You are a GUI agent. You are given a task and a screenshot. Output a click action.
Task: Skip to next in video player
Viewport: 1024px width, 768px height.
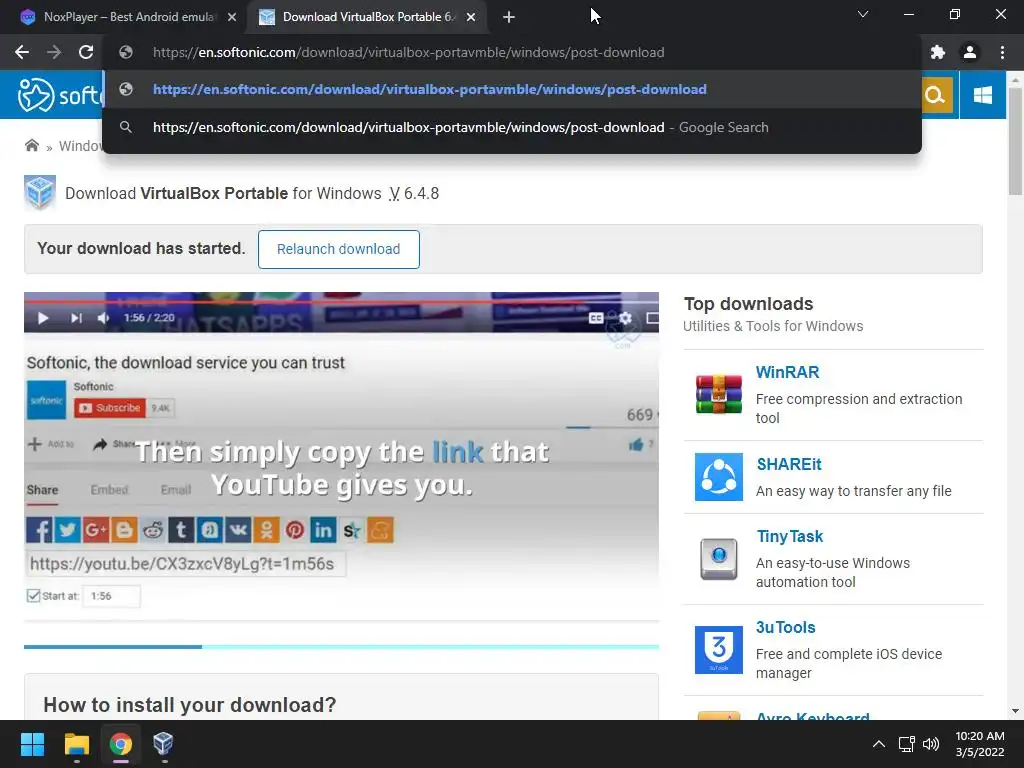click(76, 318)
